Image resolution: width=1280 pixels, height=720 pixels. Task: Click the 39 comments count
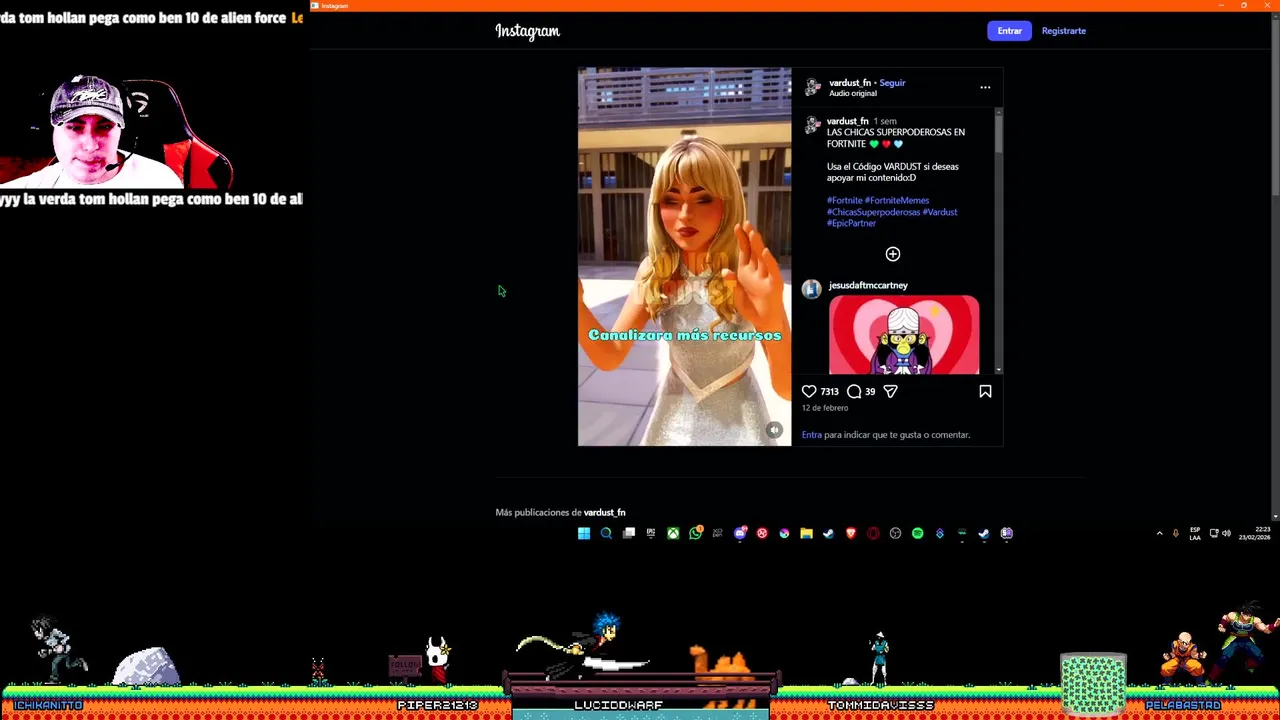[x=870, y=391]
